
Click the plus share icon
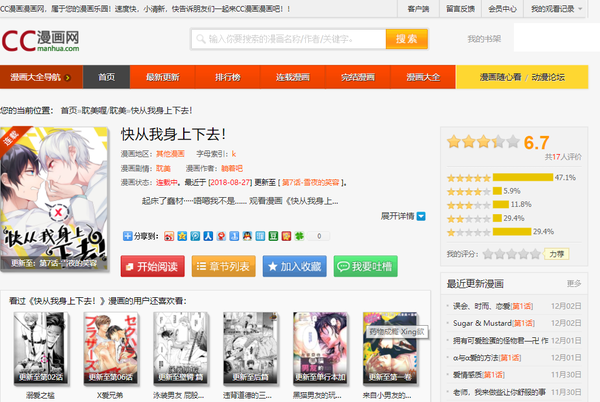[x=127, y=236]
